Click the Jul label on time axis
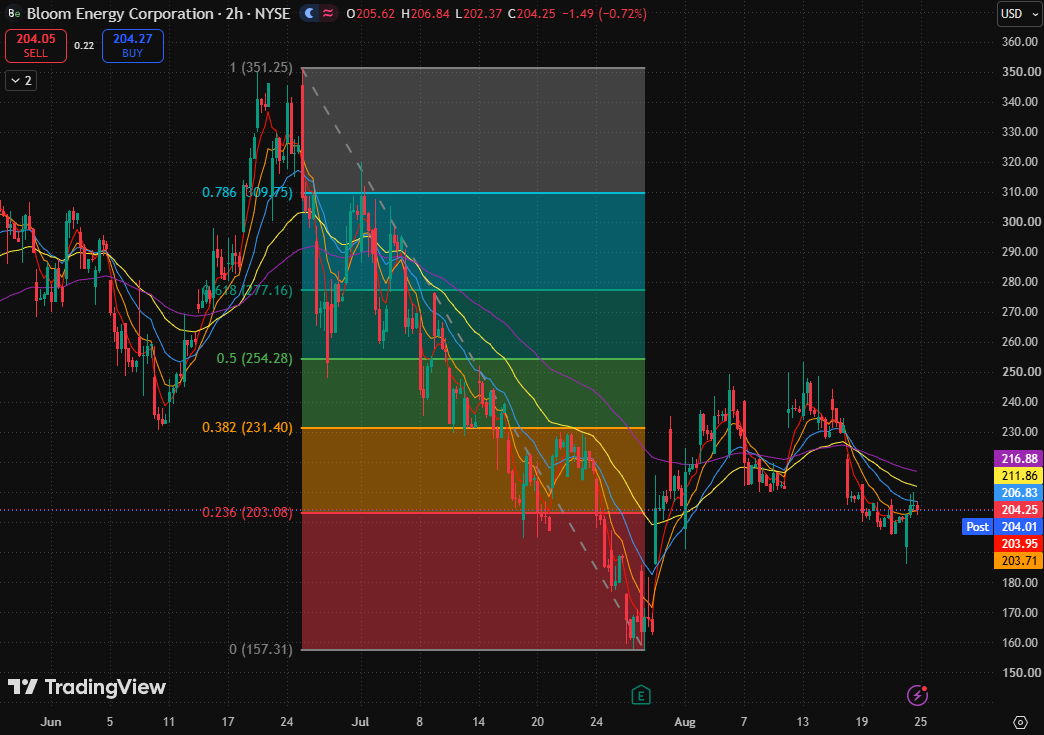The image size is (1044, 735). click(360, 722)
